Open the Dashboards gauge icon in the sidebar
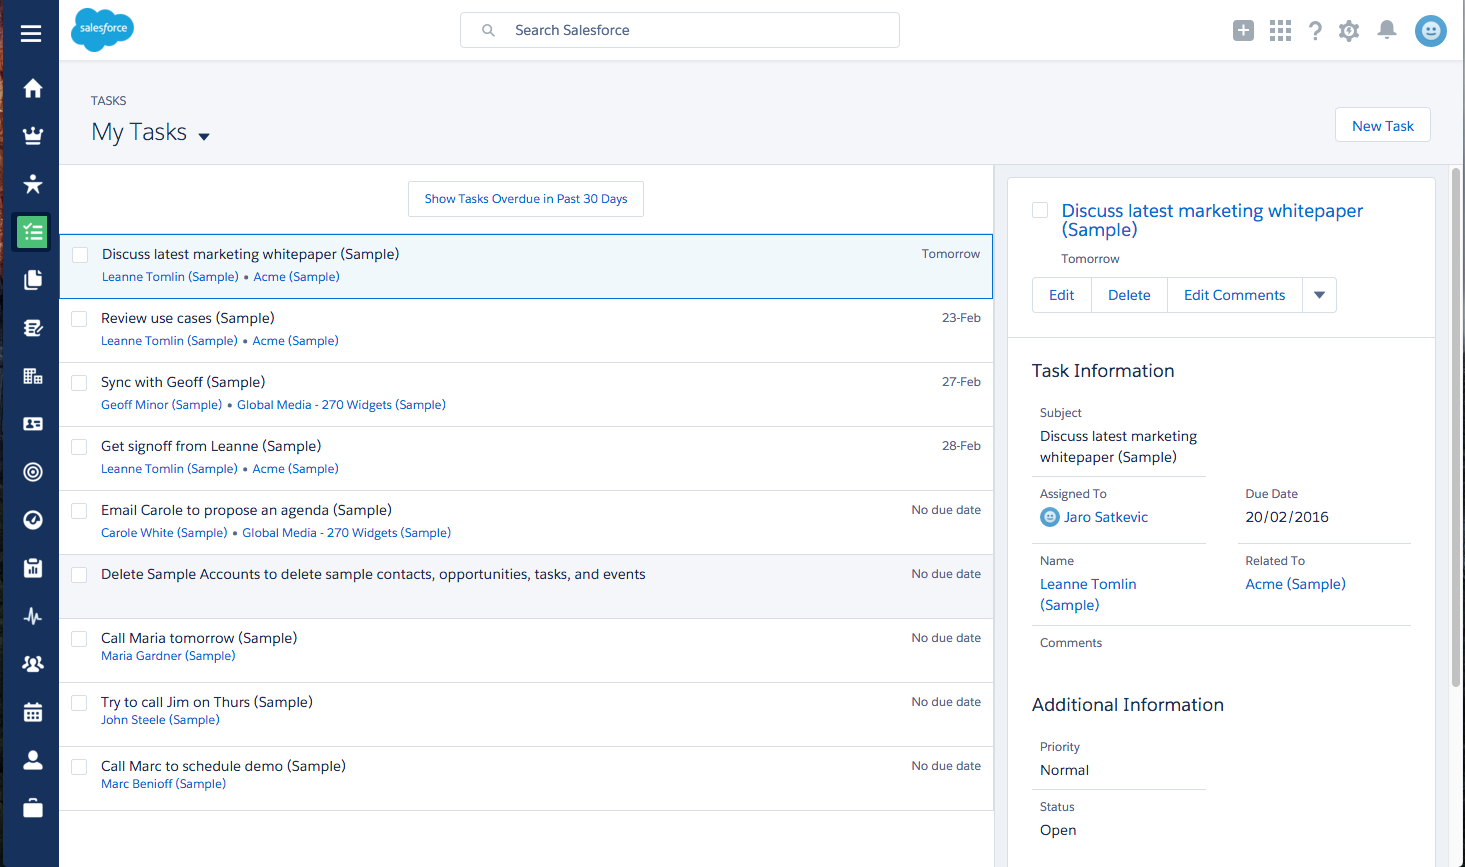The image size is (1465, 867). [x=33, y=520]
